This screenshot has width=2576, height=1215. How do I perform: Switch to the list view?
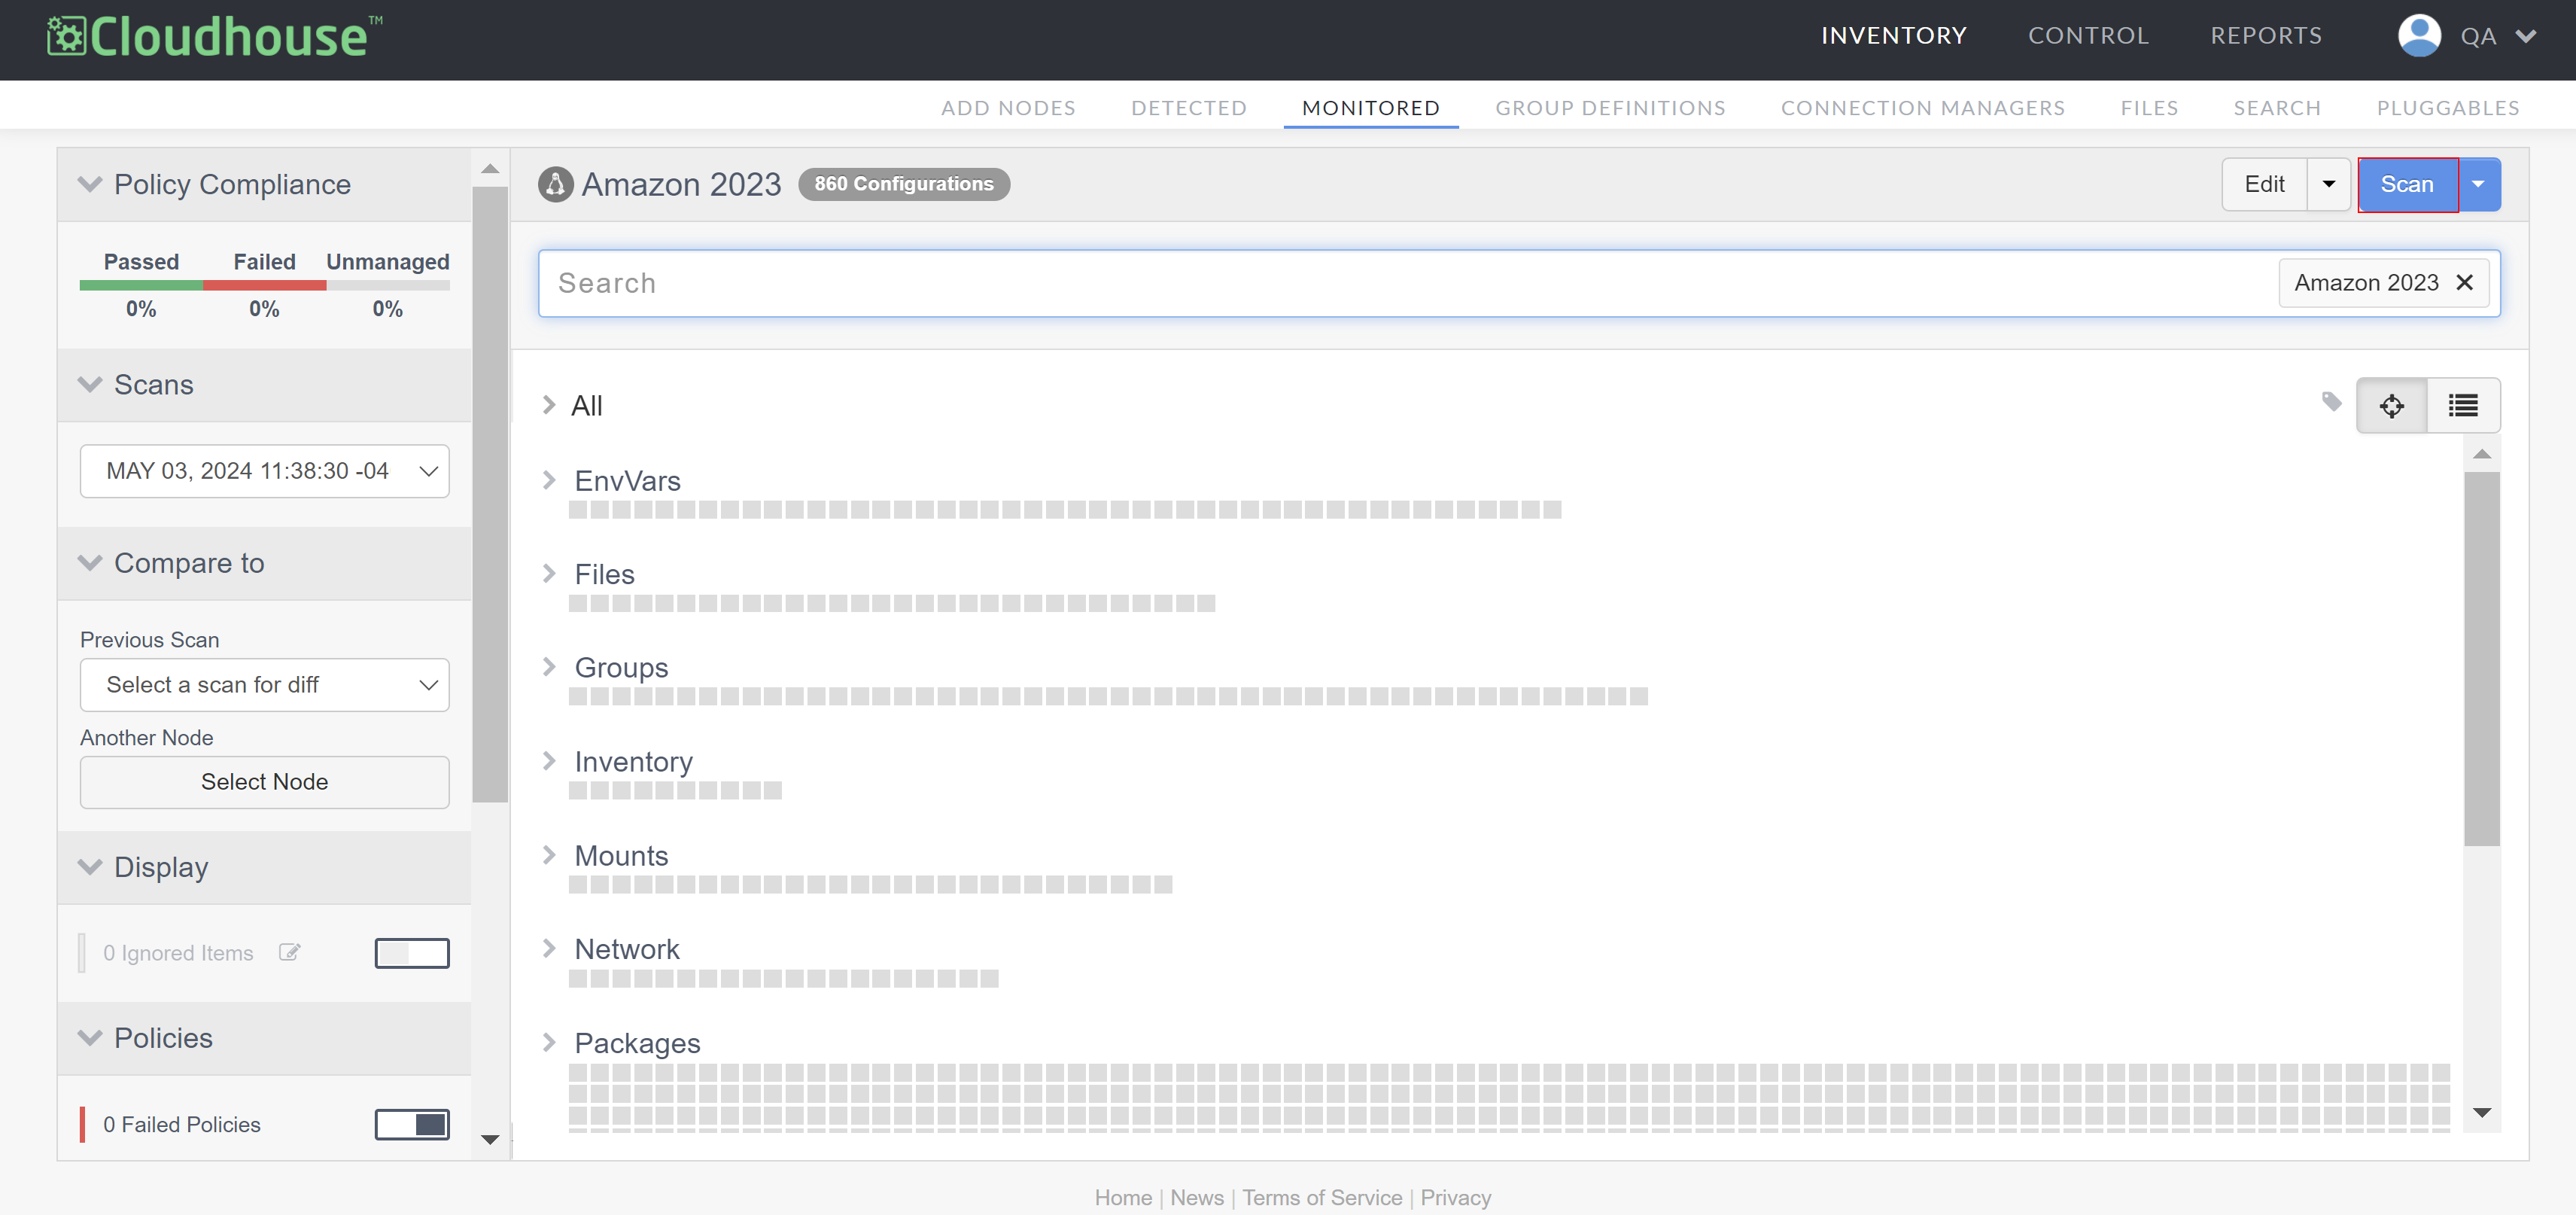pyautogui.click(x=2463, y=406)
